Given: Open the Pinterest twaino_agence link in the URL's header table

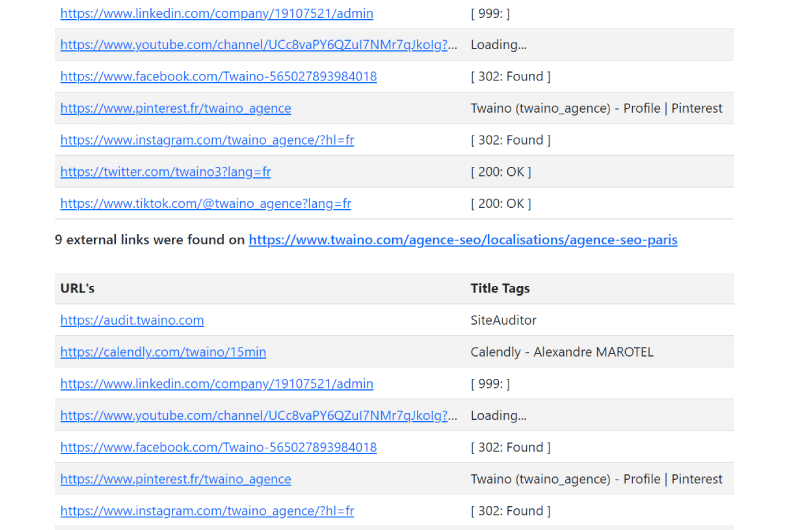Looking at the screenshot, I should point(176,479).
